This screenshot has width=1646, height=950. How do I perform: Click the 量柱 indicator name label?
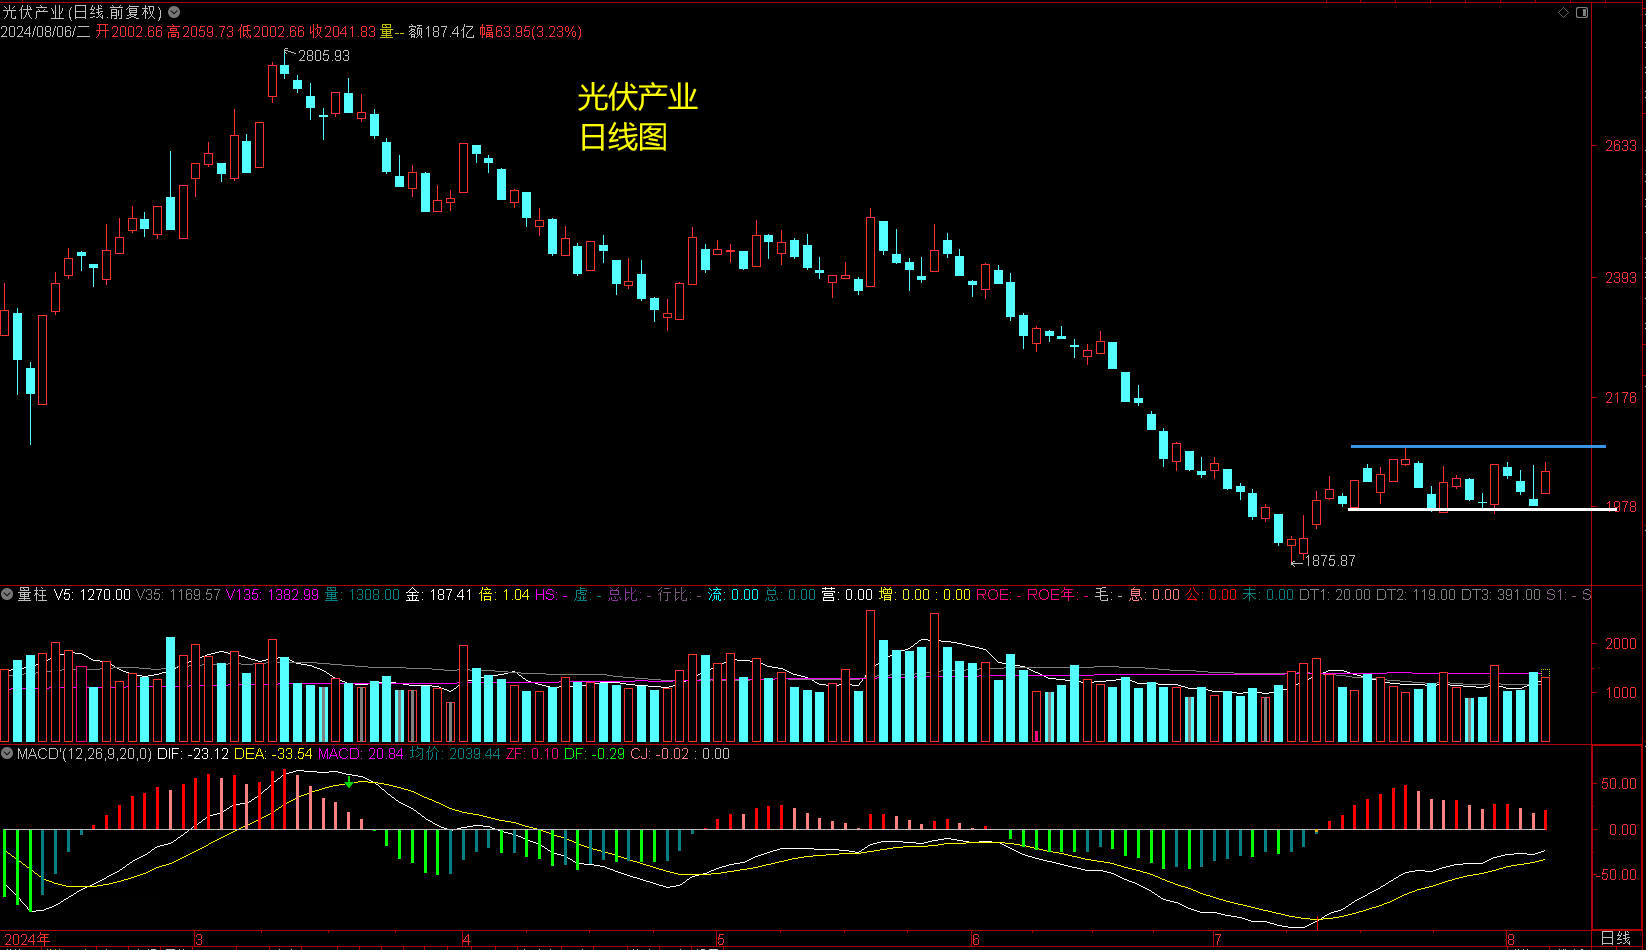point(32,594)
